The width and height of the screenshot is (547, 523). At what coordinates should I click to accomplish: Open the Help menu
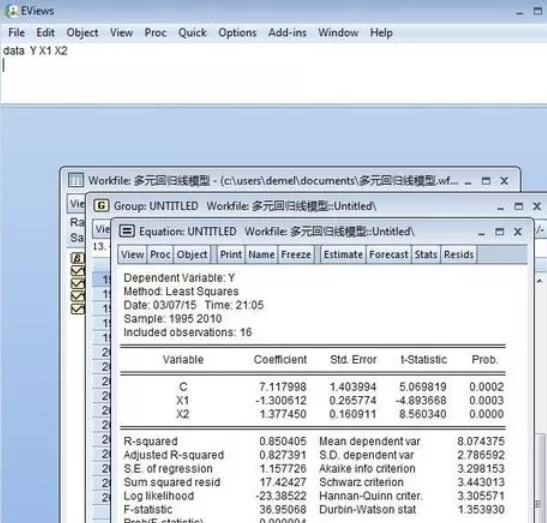tap(381, 33)
